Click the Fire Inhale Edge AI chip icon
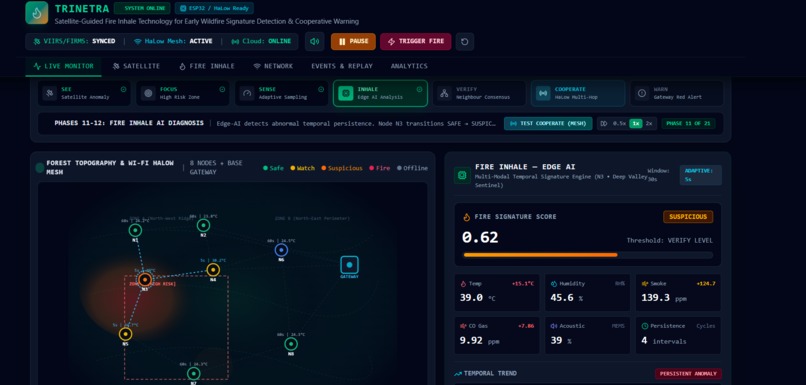 462,175
